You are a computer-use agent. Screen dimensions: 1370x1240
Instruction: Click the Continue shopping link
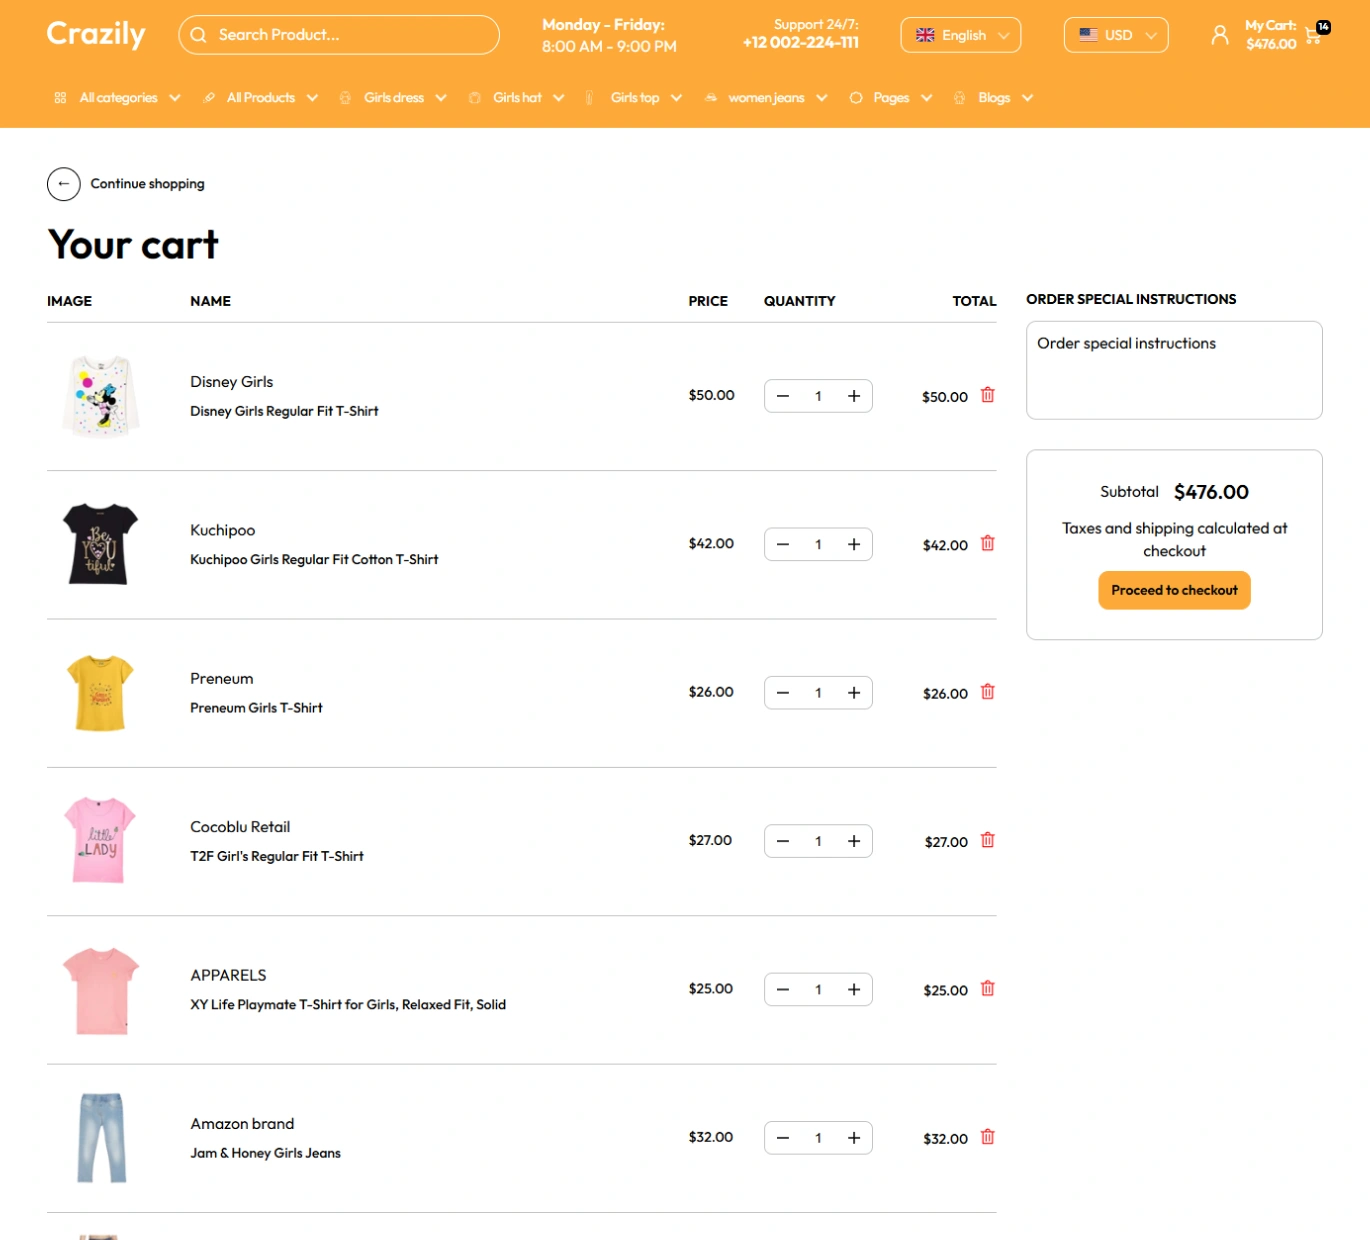pos(147,184)
